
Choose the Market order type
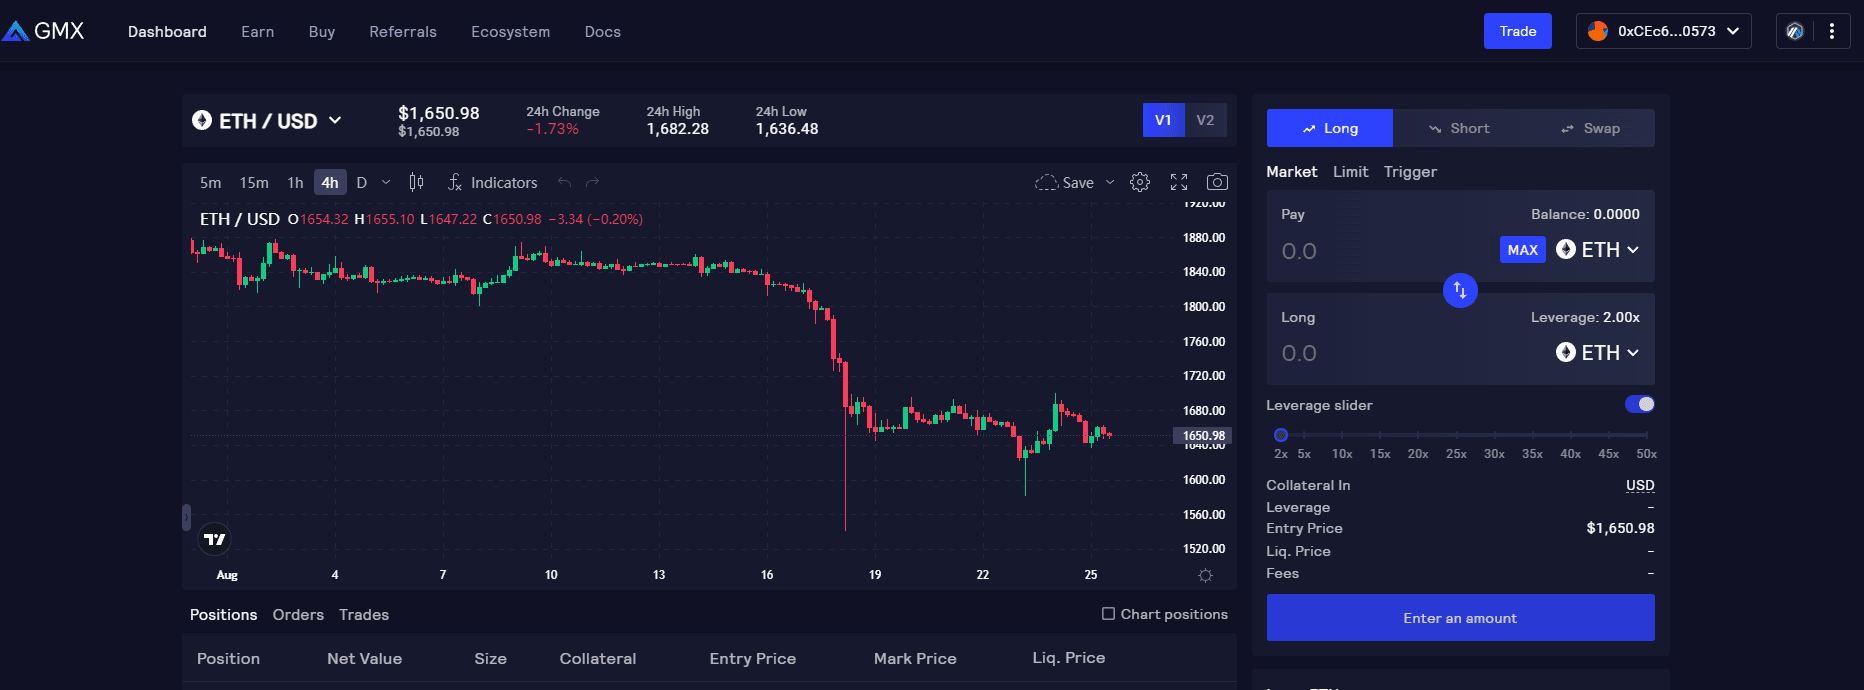coord(1292,172)
